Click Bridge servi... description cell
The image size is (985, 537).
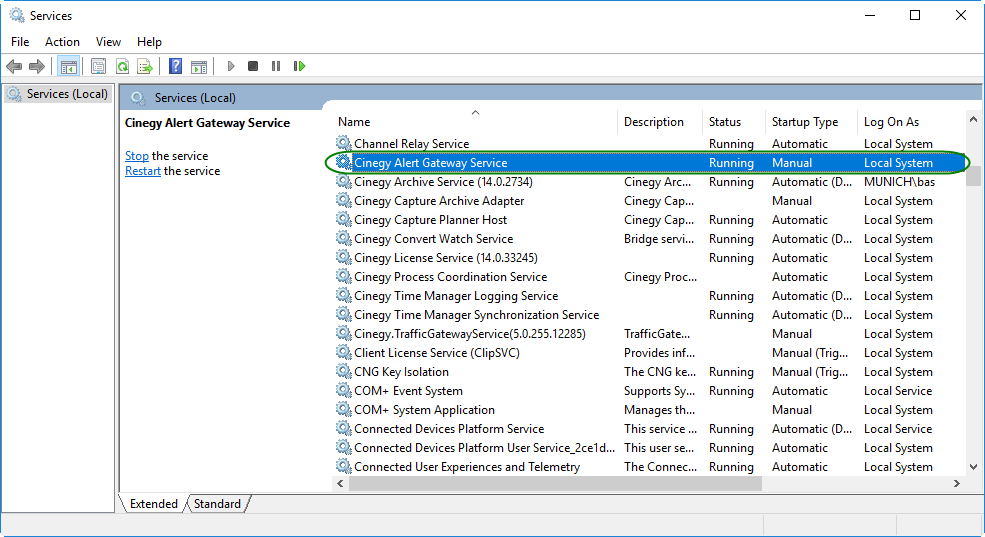pos(659,239)
